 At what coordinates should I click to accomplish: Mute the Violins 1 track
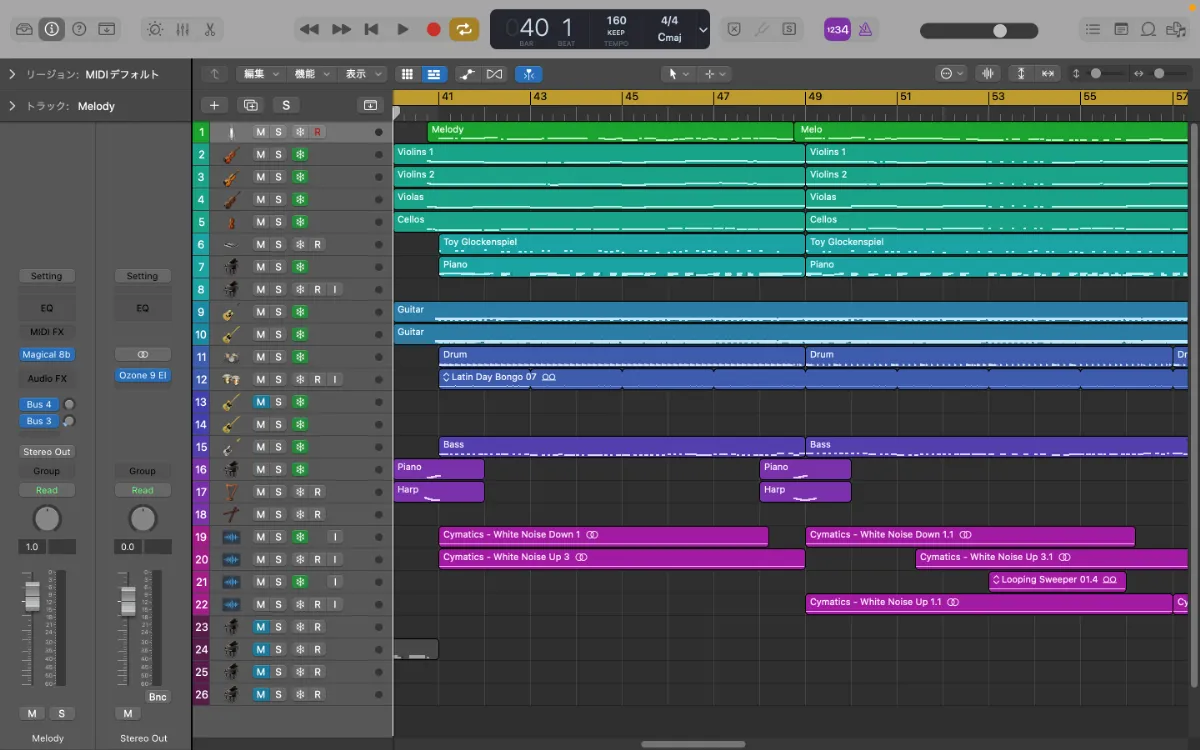click(260, 154)
